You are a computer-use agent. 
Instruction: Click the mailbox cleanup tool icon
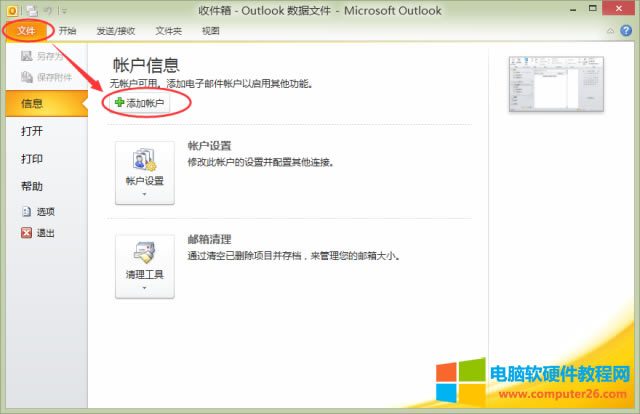point(144,253)
